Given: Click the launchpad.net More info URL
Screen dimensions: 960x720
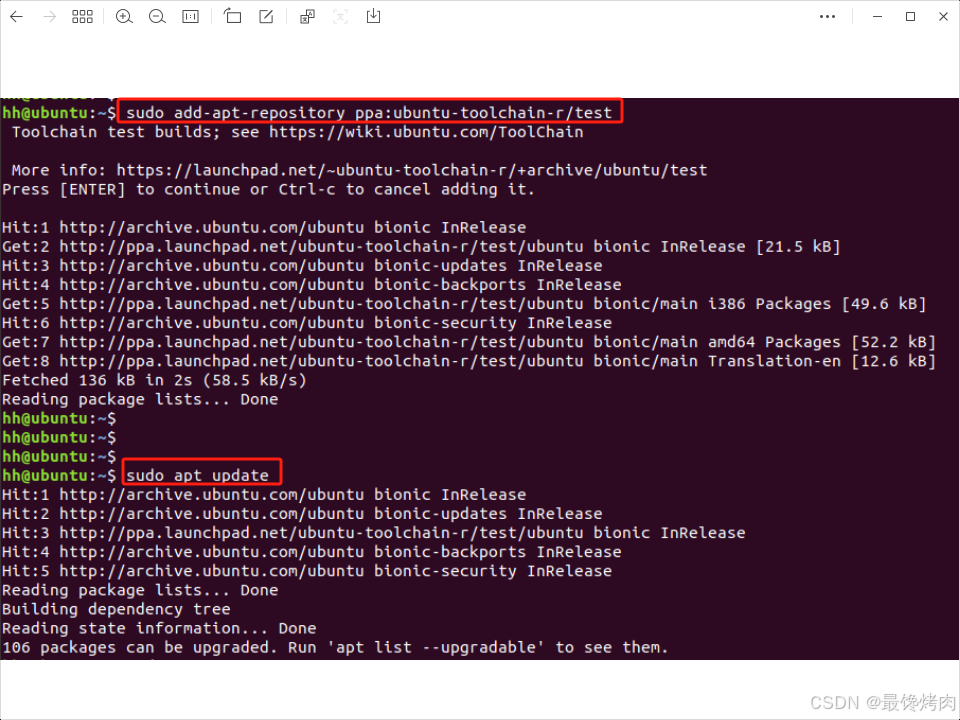Looking at the screenshot, I should click(412, 170).
